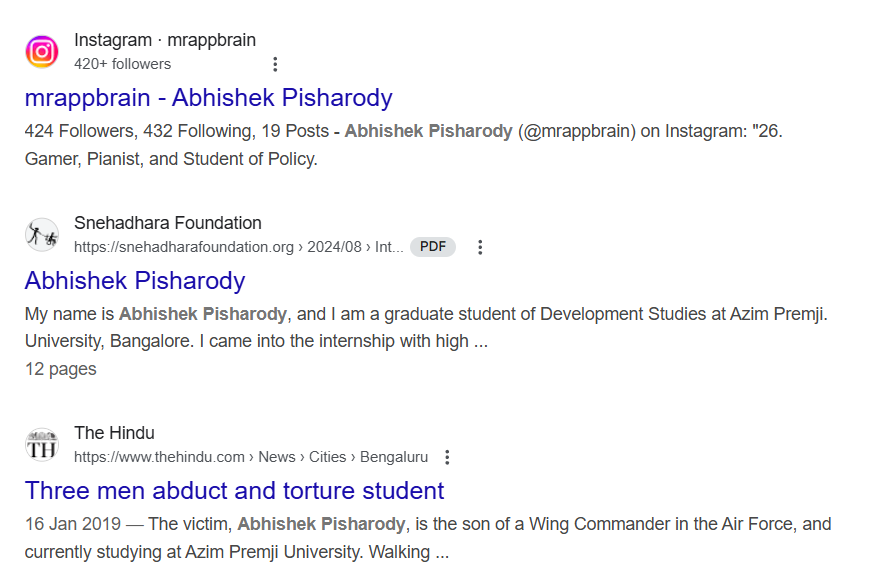Click the "12 pages" label
873x588 pixels.
[x=61, y=369]
